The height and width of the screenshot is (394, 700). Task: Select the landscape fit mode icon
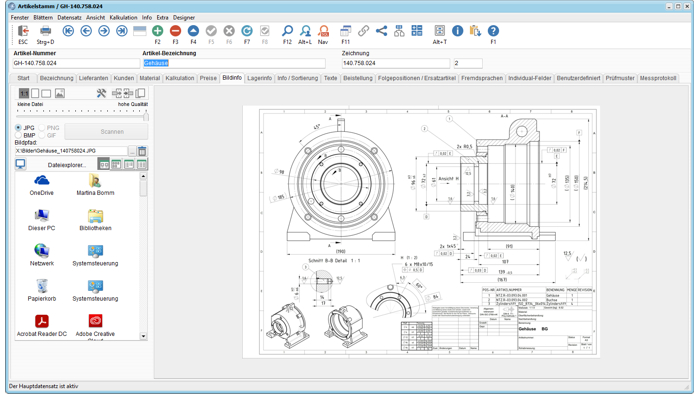(46, 93)
